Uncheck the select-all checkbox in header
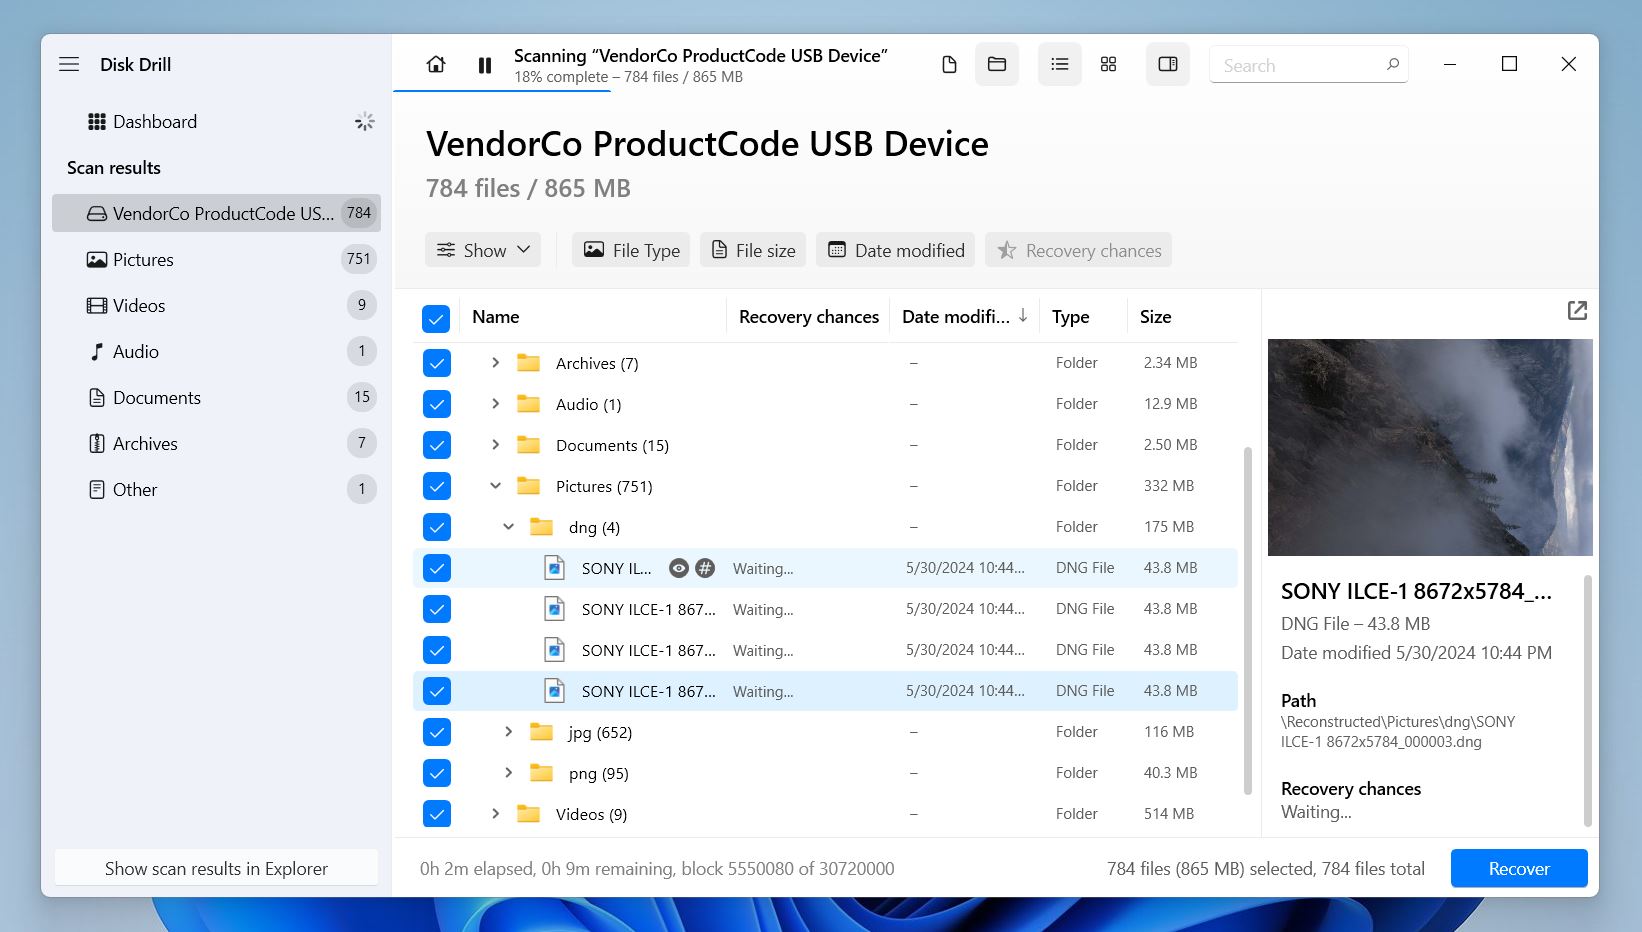The width and height of the screenshot is (1642, 932). [x=436, y=318]
